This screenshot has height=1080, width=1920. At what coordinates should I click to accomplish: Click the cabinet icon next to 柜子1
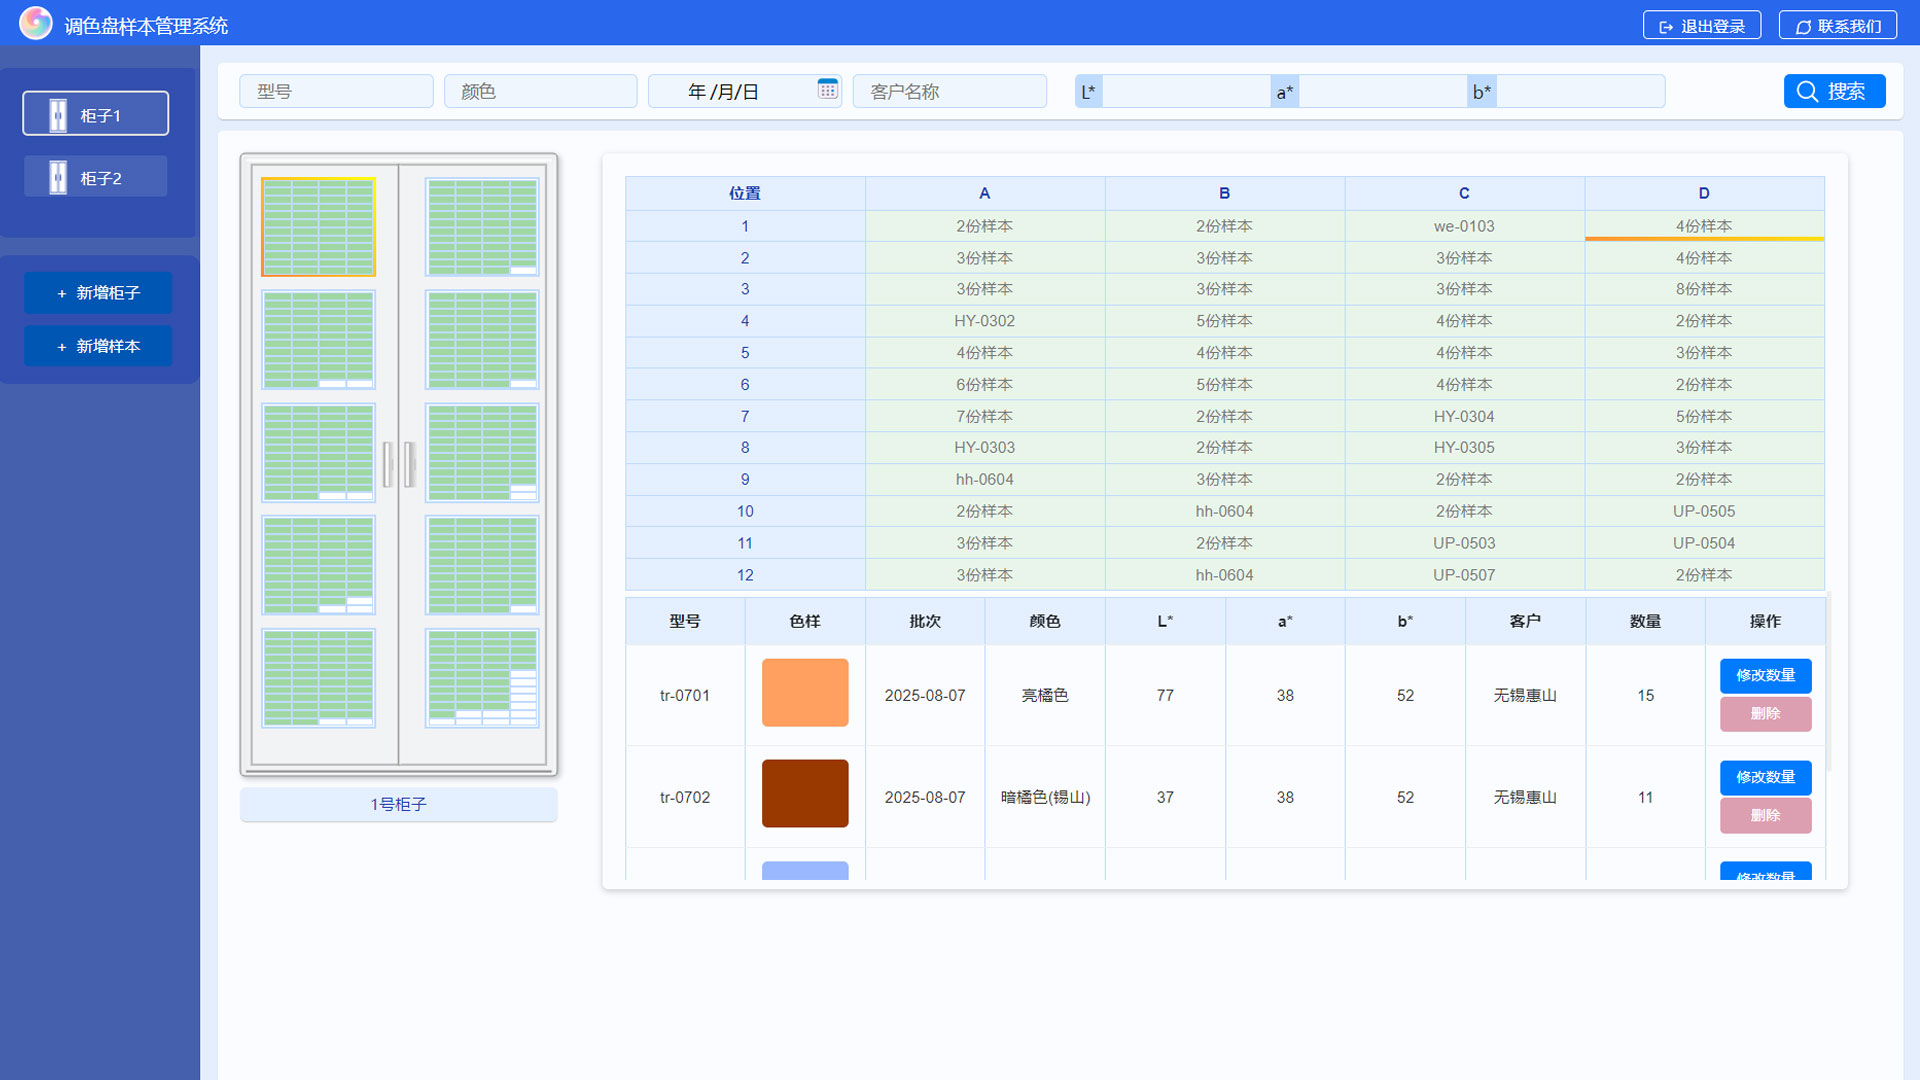[58, 115]
